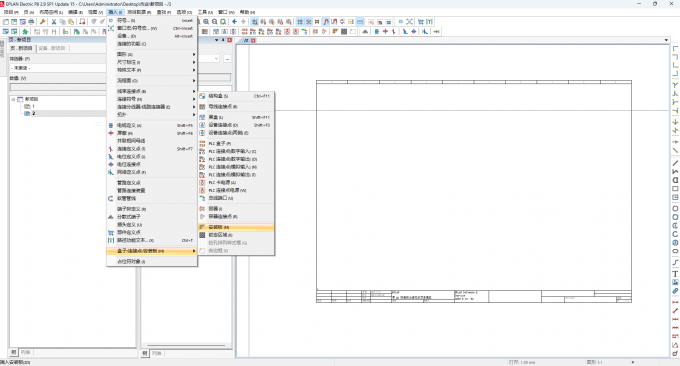The height and width of the screenshot is (366, 680).
Task: Select the Rectangle tool on right toolbar
Action: tap(675, 189)
